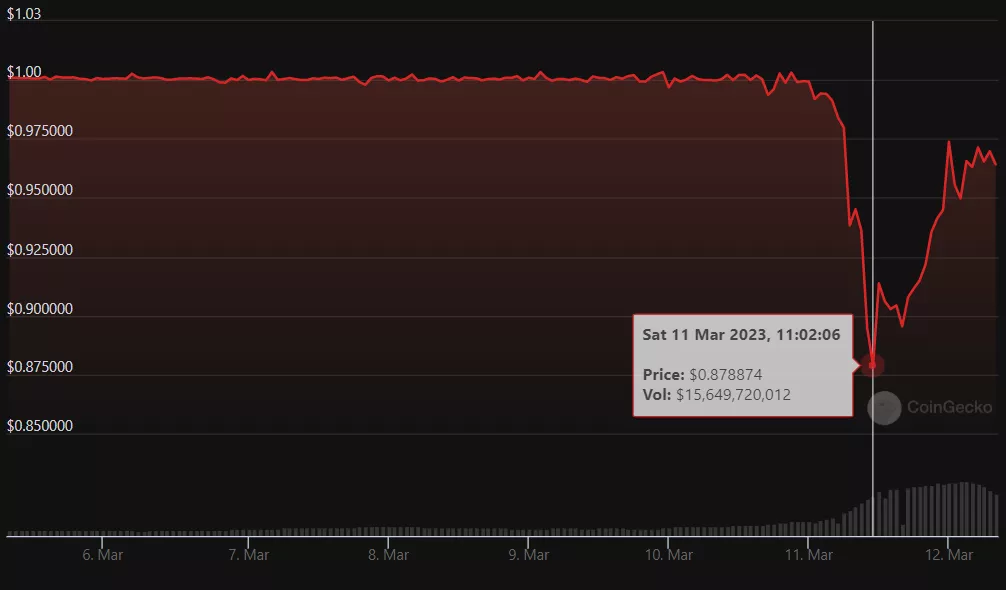The height and width of the screenshot is (590, 1006).
Task: Click the tooltip pointer arrow beside the marker
Action: coord(857,366)
